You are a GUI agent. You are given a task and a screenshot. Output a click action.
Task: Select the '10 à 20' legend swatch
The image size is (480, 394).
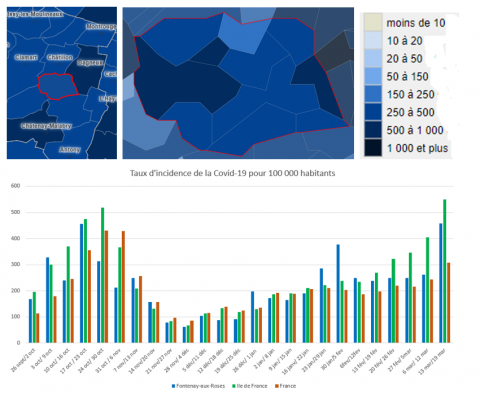(373, 40)
